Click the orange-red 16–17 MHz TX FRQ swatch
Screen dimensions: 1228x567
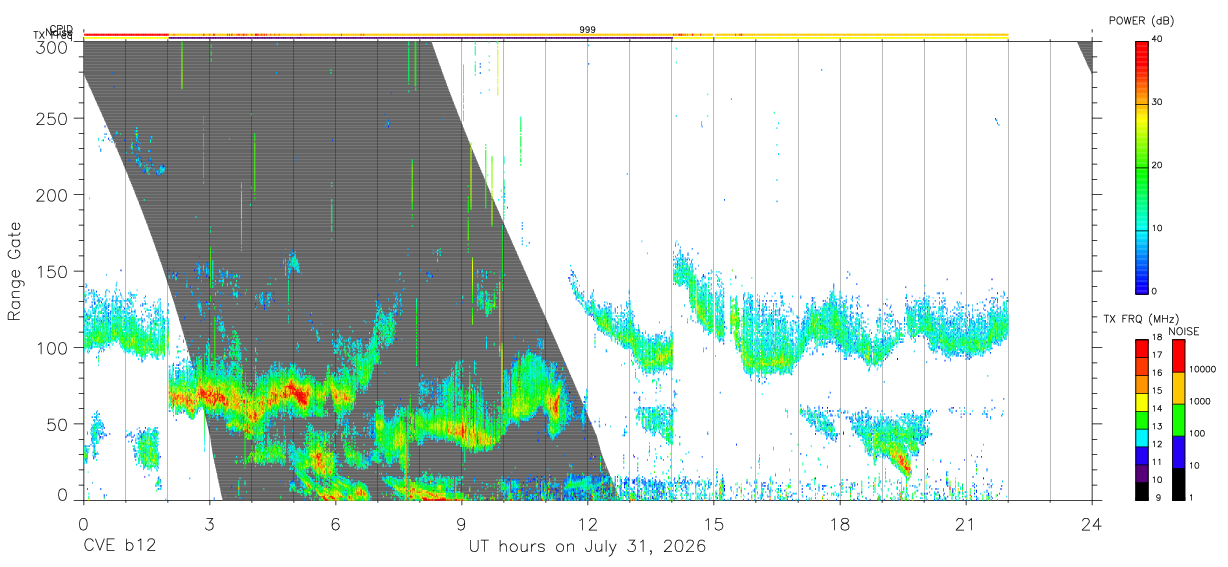click(x=1141, y=367)
